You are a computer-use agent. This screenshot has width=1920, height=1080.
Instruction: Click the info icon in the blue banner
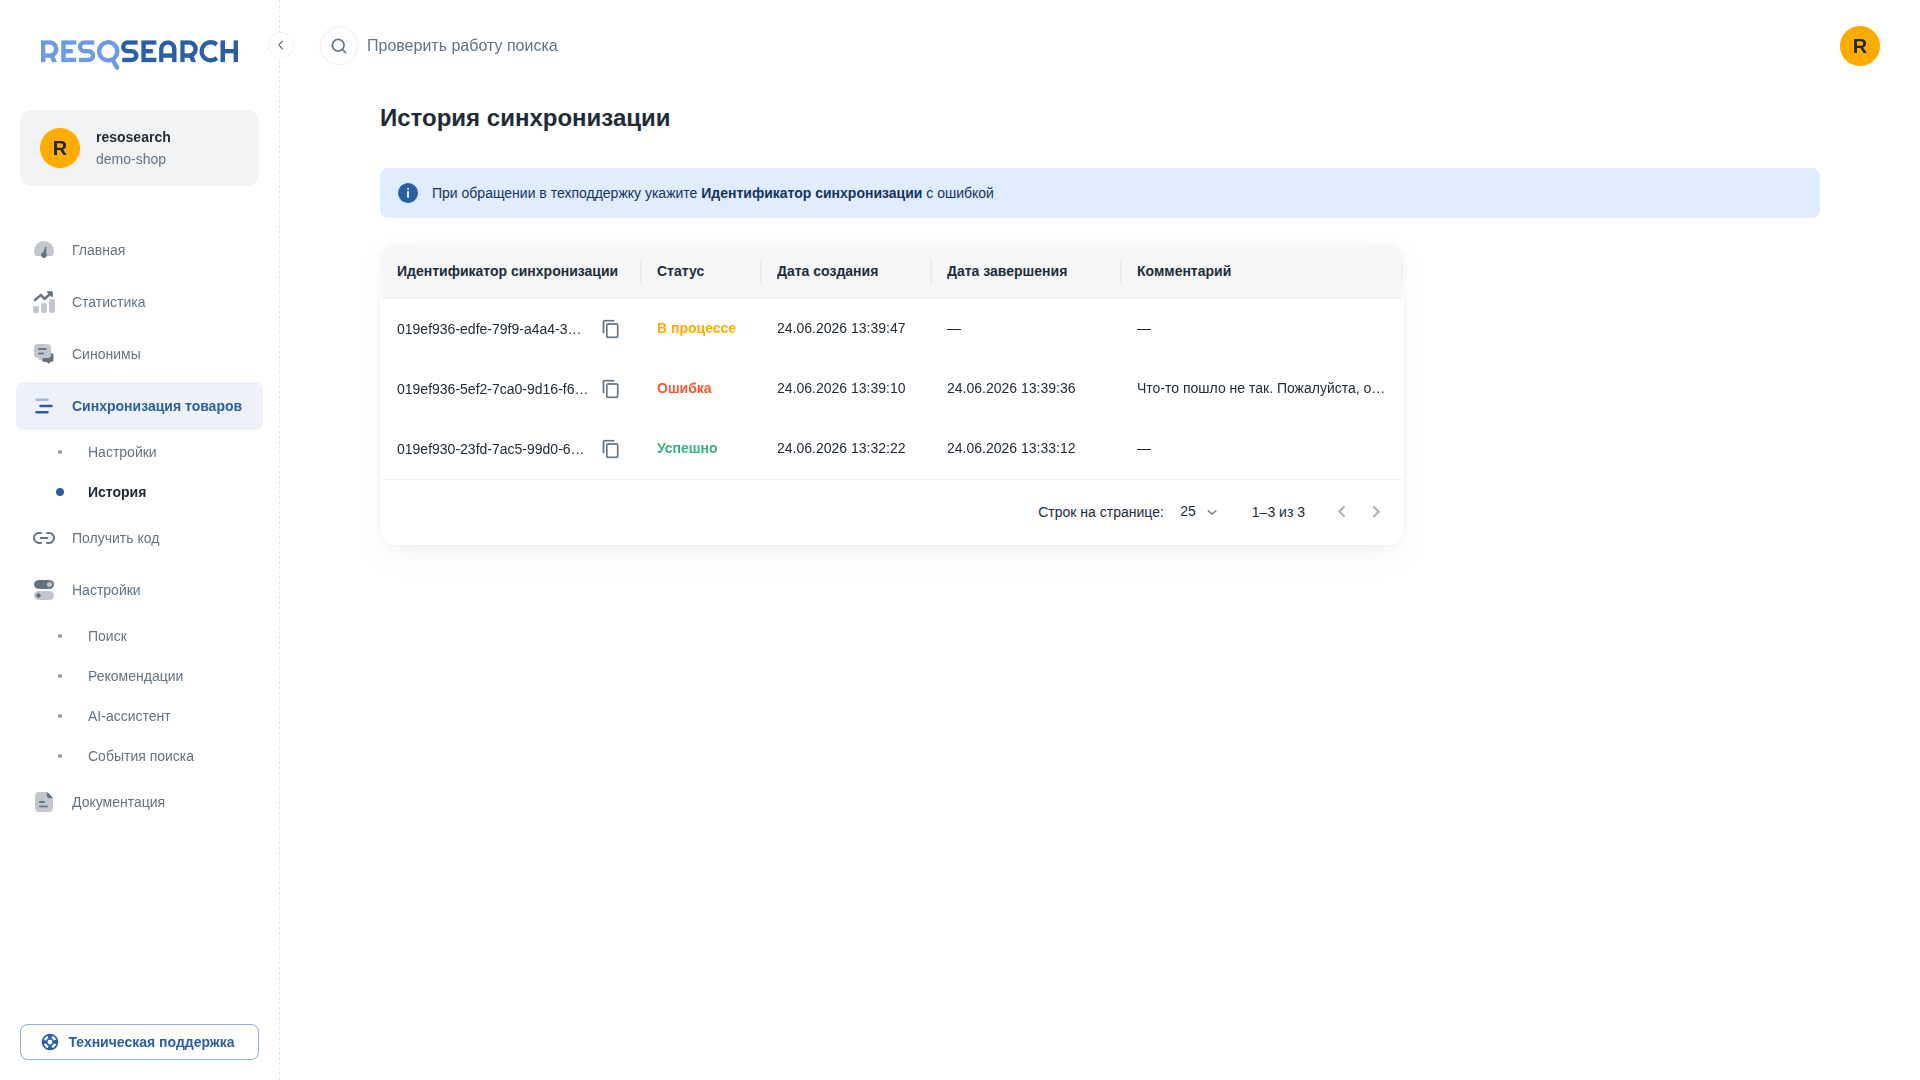[x=408, y=193]
